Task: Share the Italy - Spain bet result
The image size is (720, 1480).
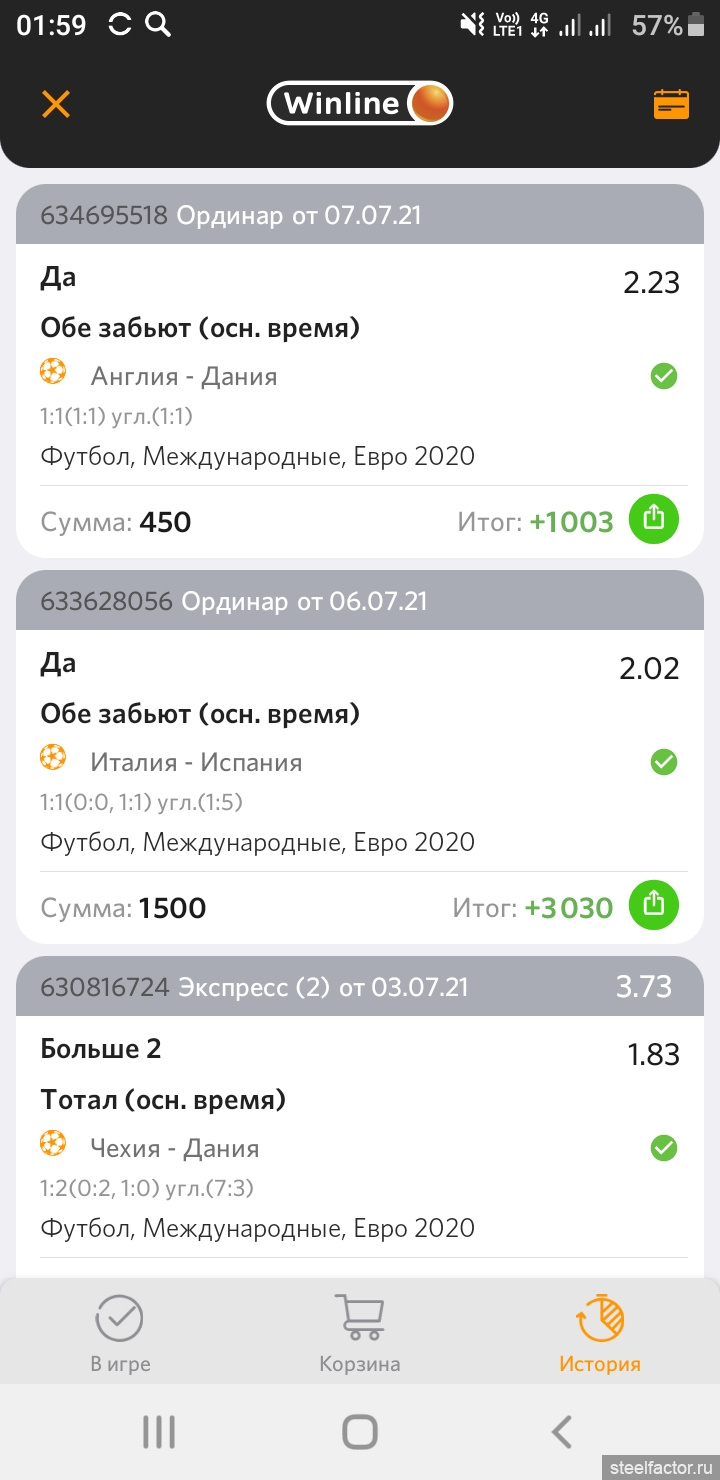Action: [x=653, y=904]
